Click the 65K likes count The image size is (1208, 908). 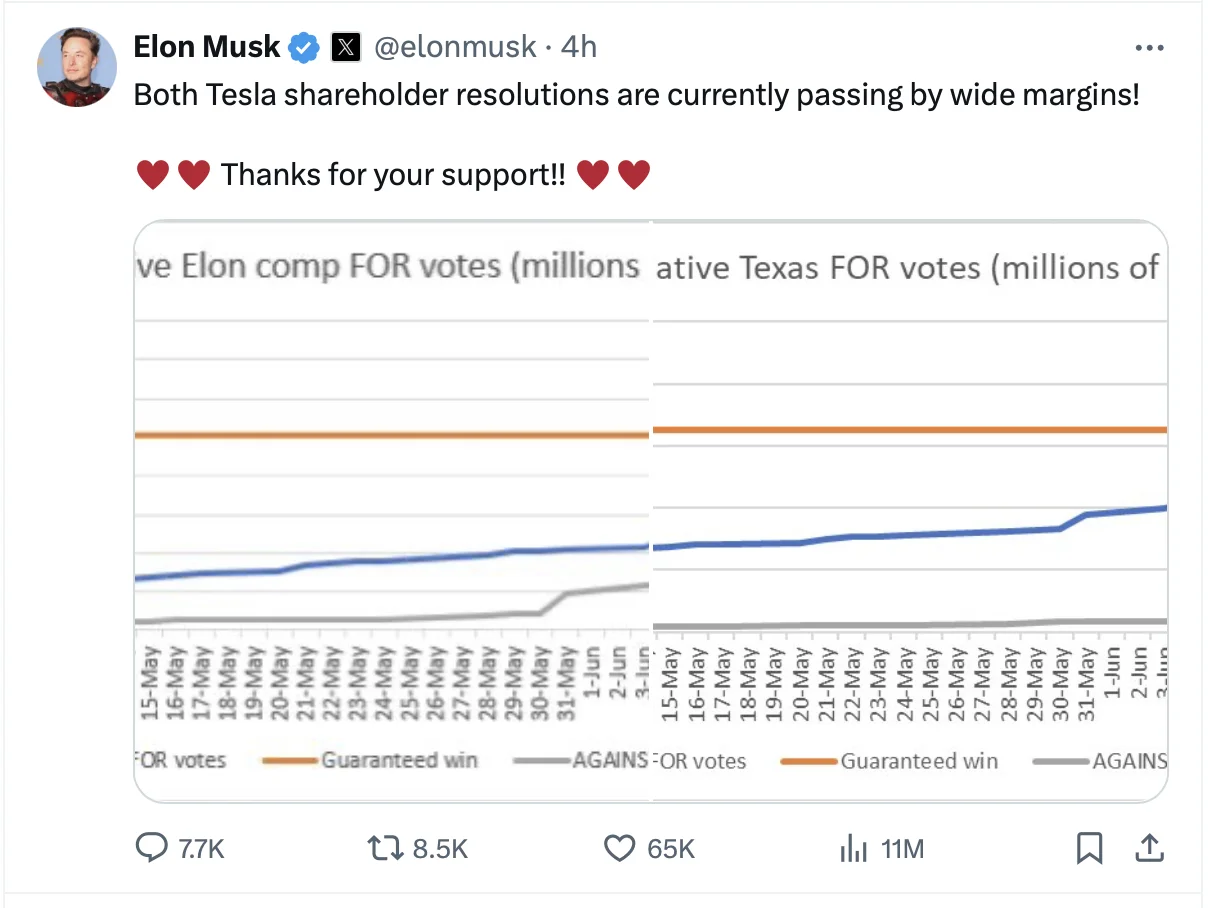point(671,850)
